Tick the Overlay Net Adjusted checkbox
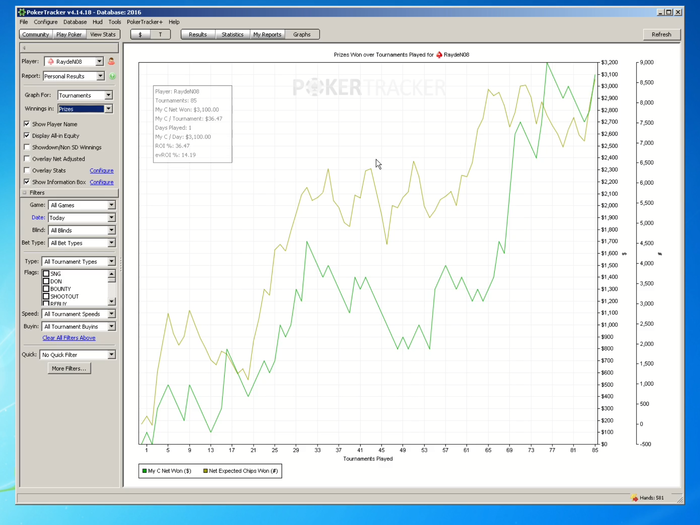Screen dimensions: 700x525 coord(26,159)
